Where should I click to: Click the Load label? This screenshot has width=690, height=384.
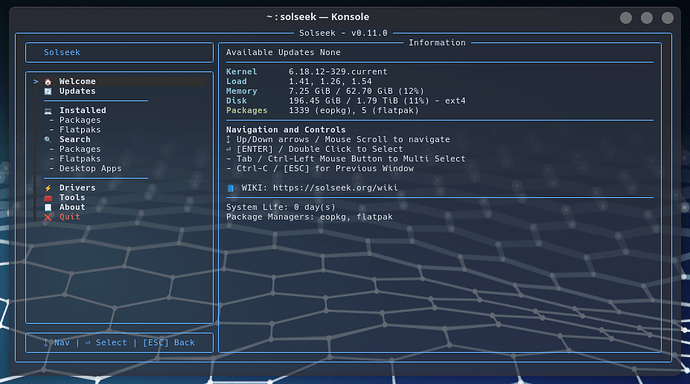pyautogui.click(x=236, y=81)
